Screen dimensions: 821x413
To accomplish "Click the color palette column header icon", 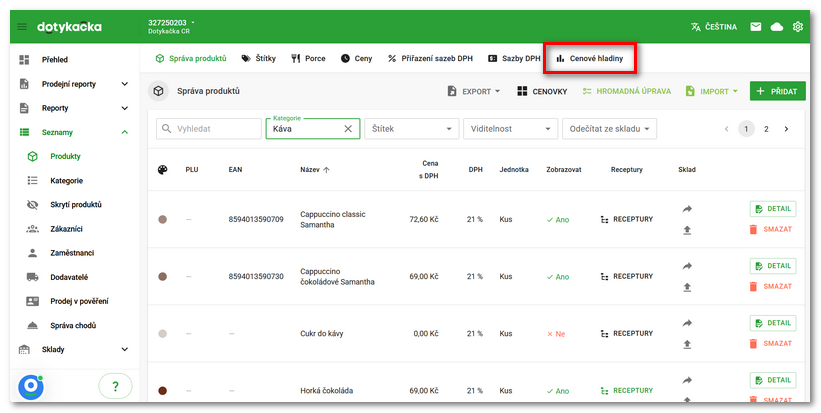I will point(163,170).
